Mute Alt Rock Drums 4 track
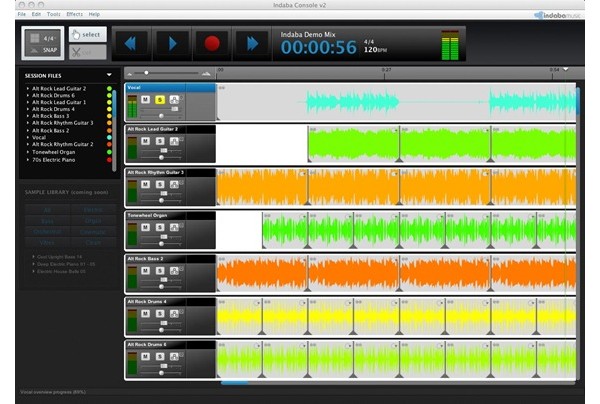Screen dimensions: 600x404 click(145, 314)
